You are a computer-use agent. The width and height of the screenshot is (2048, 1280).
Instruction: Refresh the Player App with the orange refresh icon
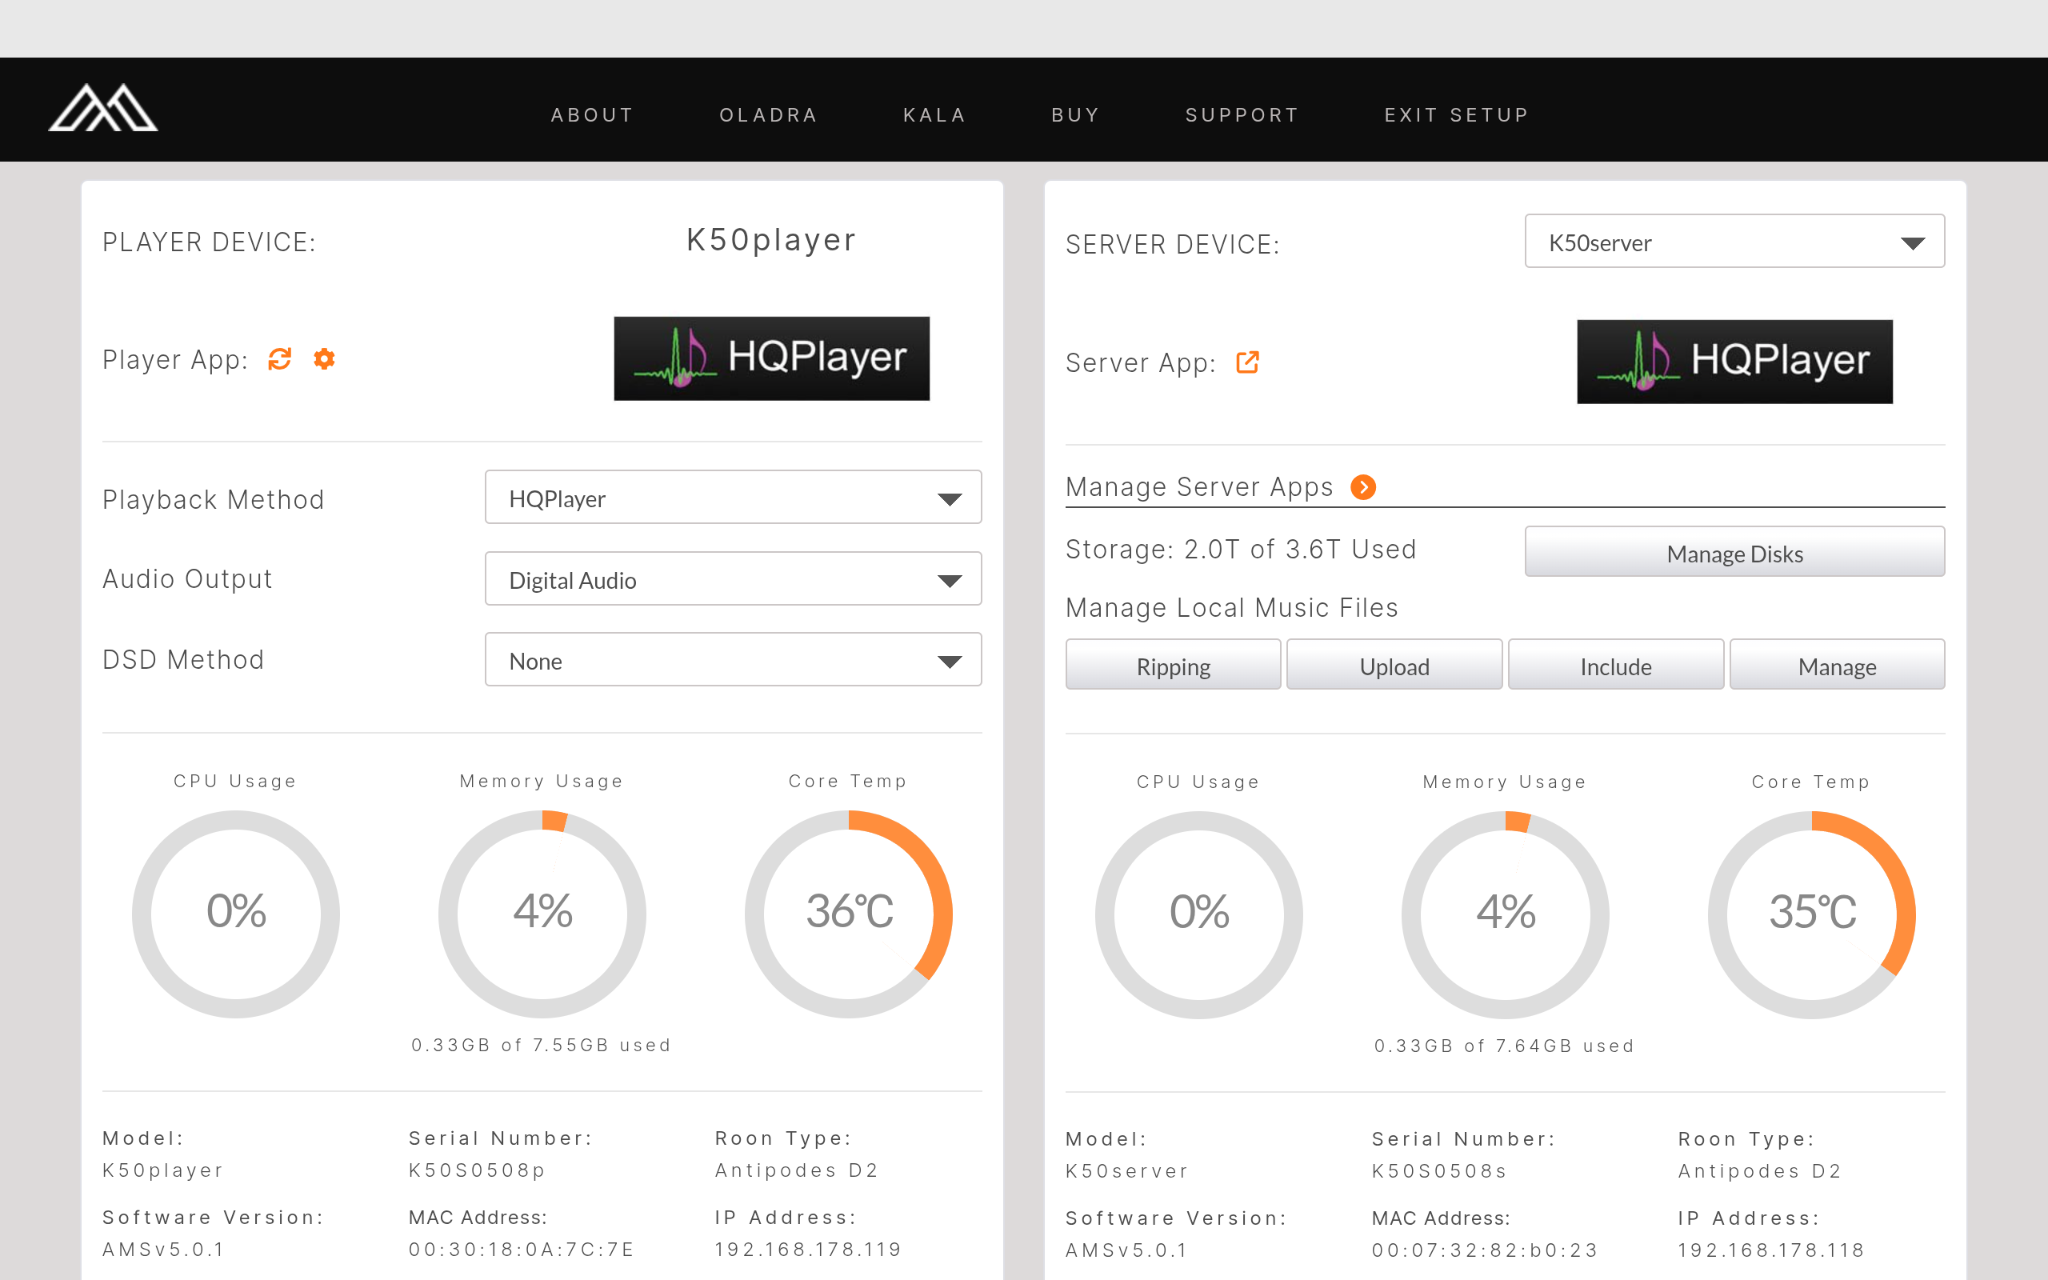point(280,359)
